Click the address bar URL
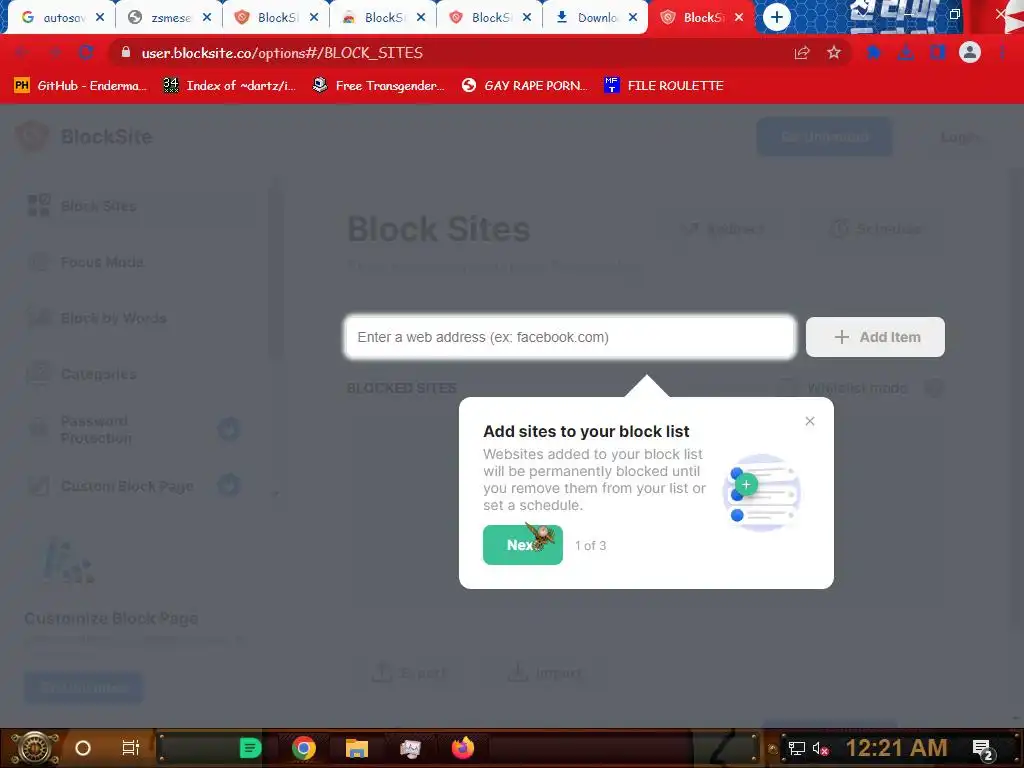The width and height of the screenshot is (1024, 768). point(282,53)
